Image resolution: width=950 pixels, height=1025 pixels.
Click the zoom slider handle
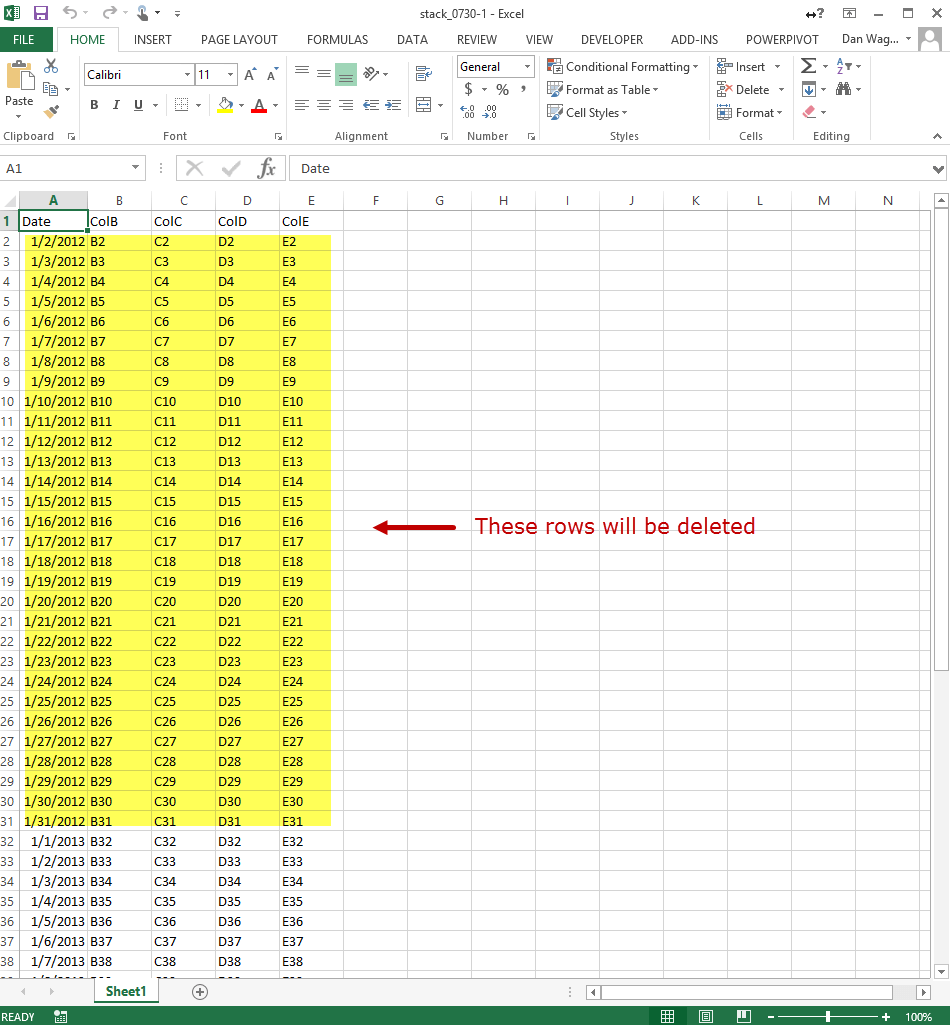coord(828,1017)
